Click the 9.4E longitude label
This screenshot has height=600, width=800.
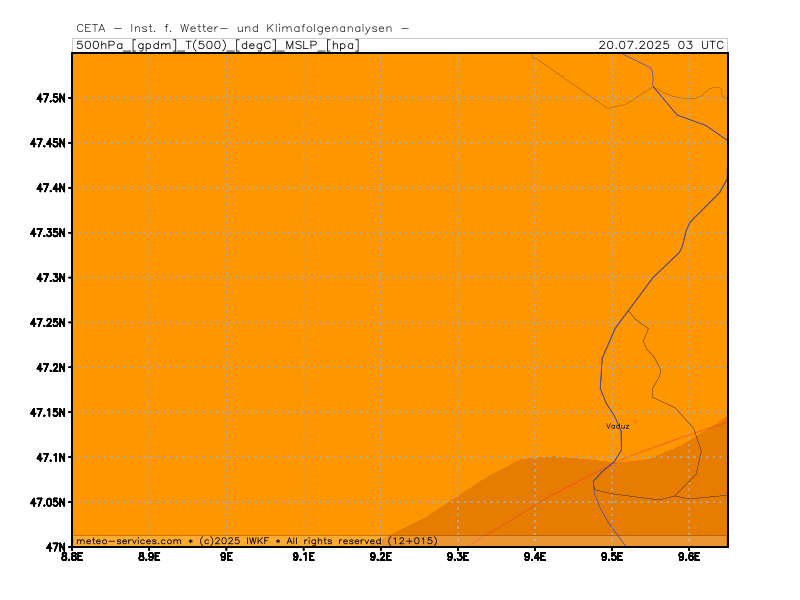coord(535,556)
